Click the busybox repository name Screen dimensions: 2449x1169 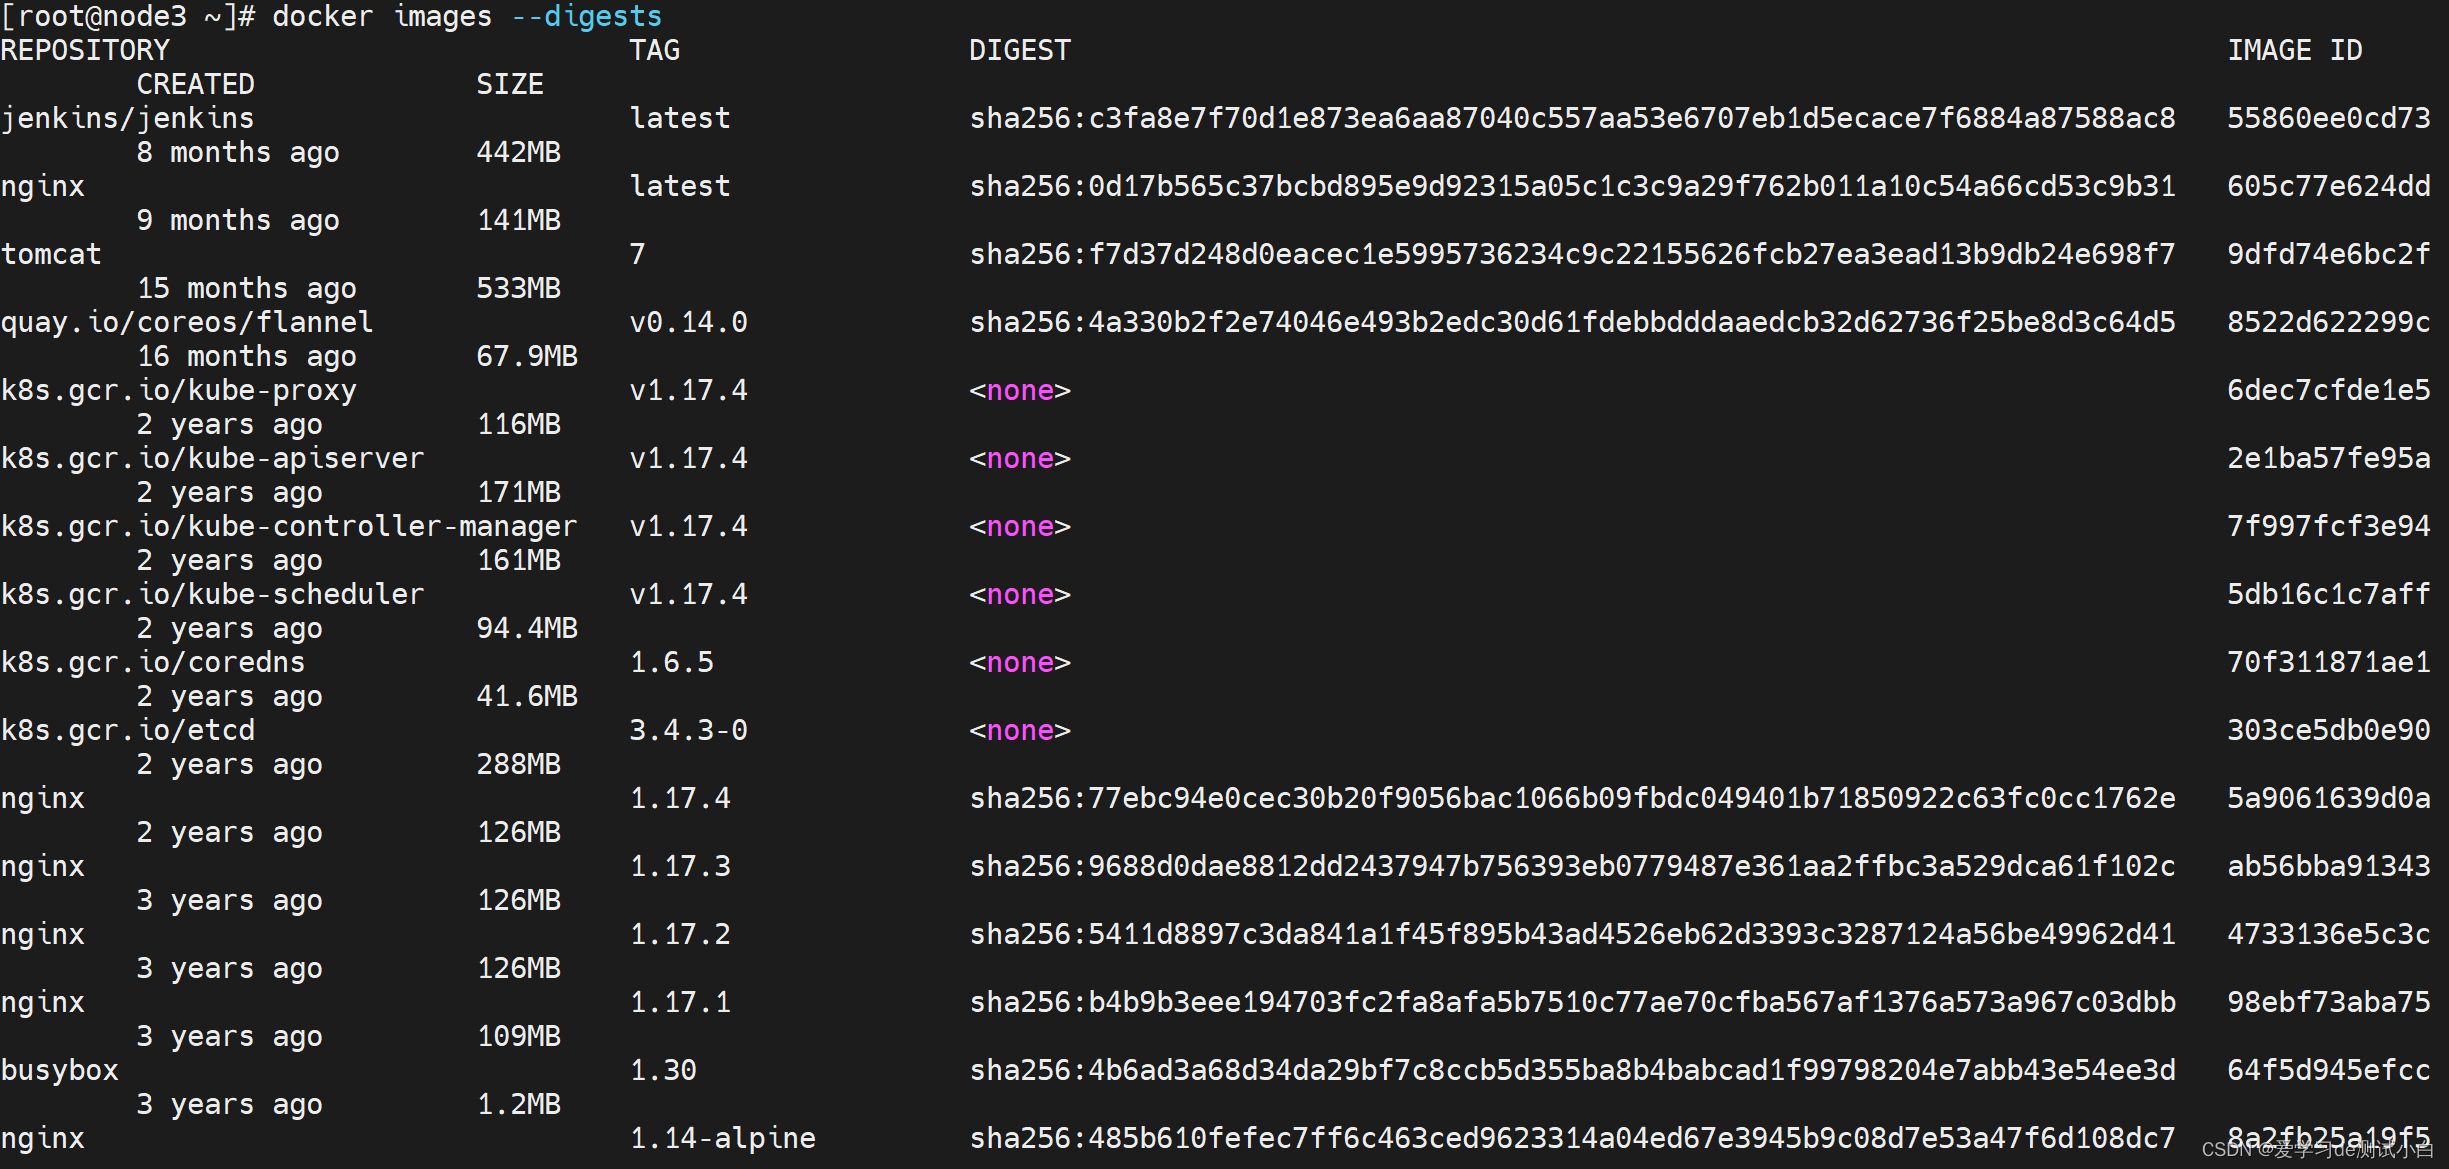(x=60, y=1071)
